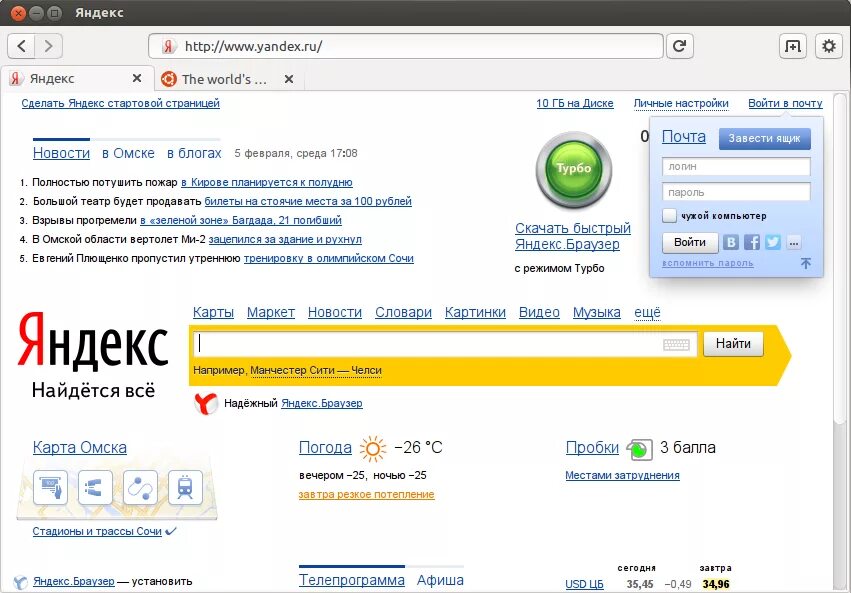This screenshot has height=593, width=851.
Task: Select the Яндекс browser tab
Action: click(x=78, y=79)
